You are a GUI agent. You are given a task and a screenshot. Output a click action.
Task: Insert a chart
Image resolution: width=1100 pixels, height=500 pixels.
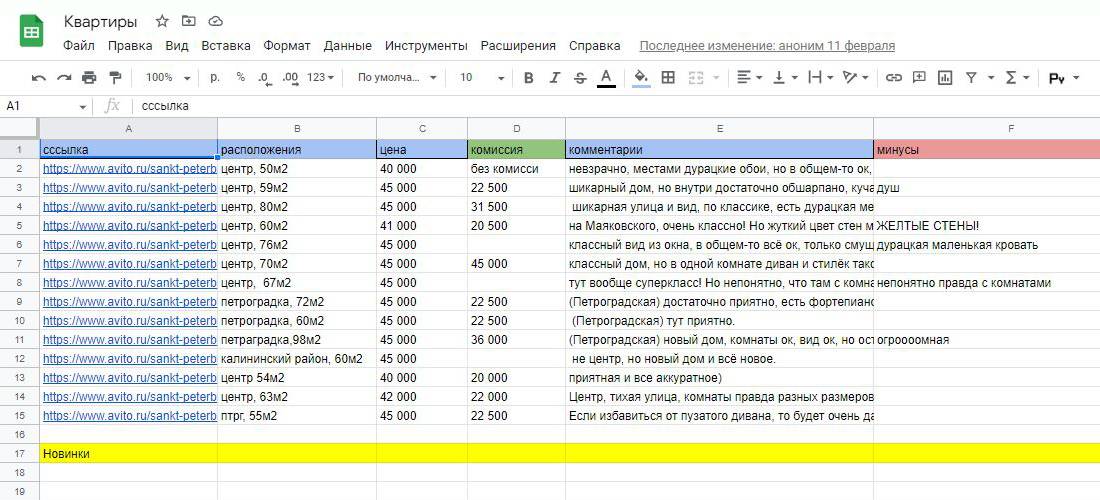click(x=945, y=77)
